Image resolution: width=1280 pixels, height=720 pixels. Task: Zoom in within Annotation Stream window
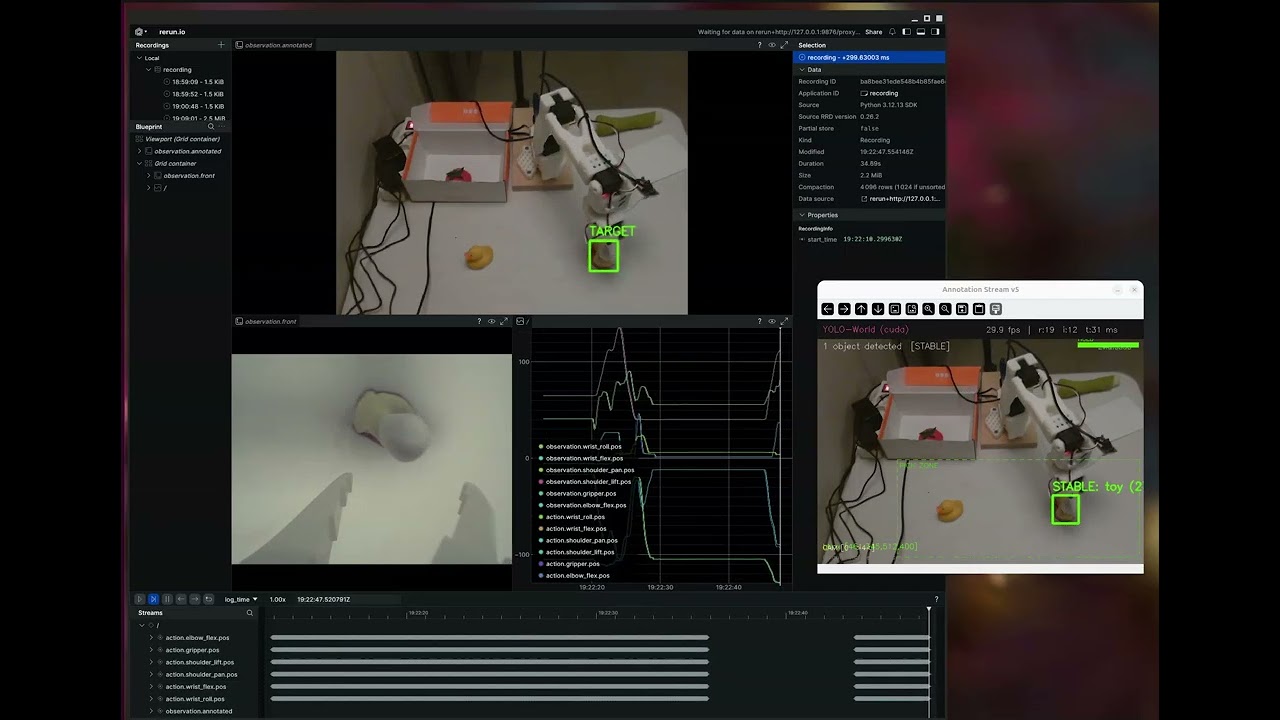929,309
